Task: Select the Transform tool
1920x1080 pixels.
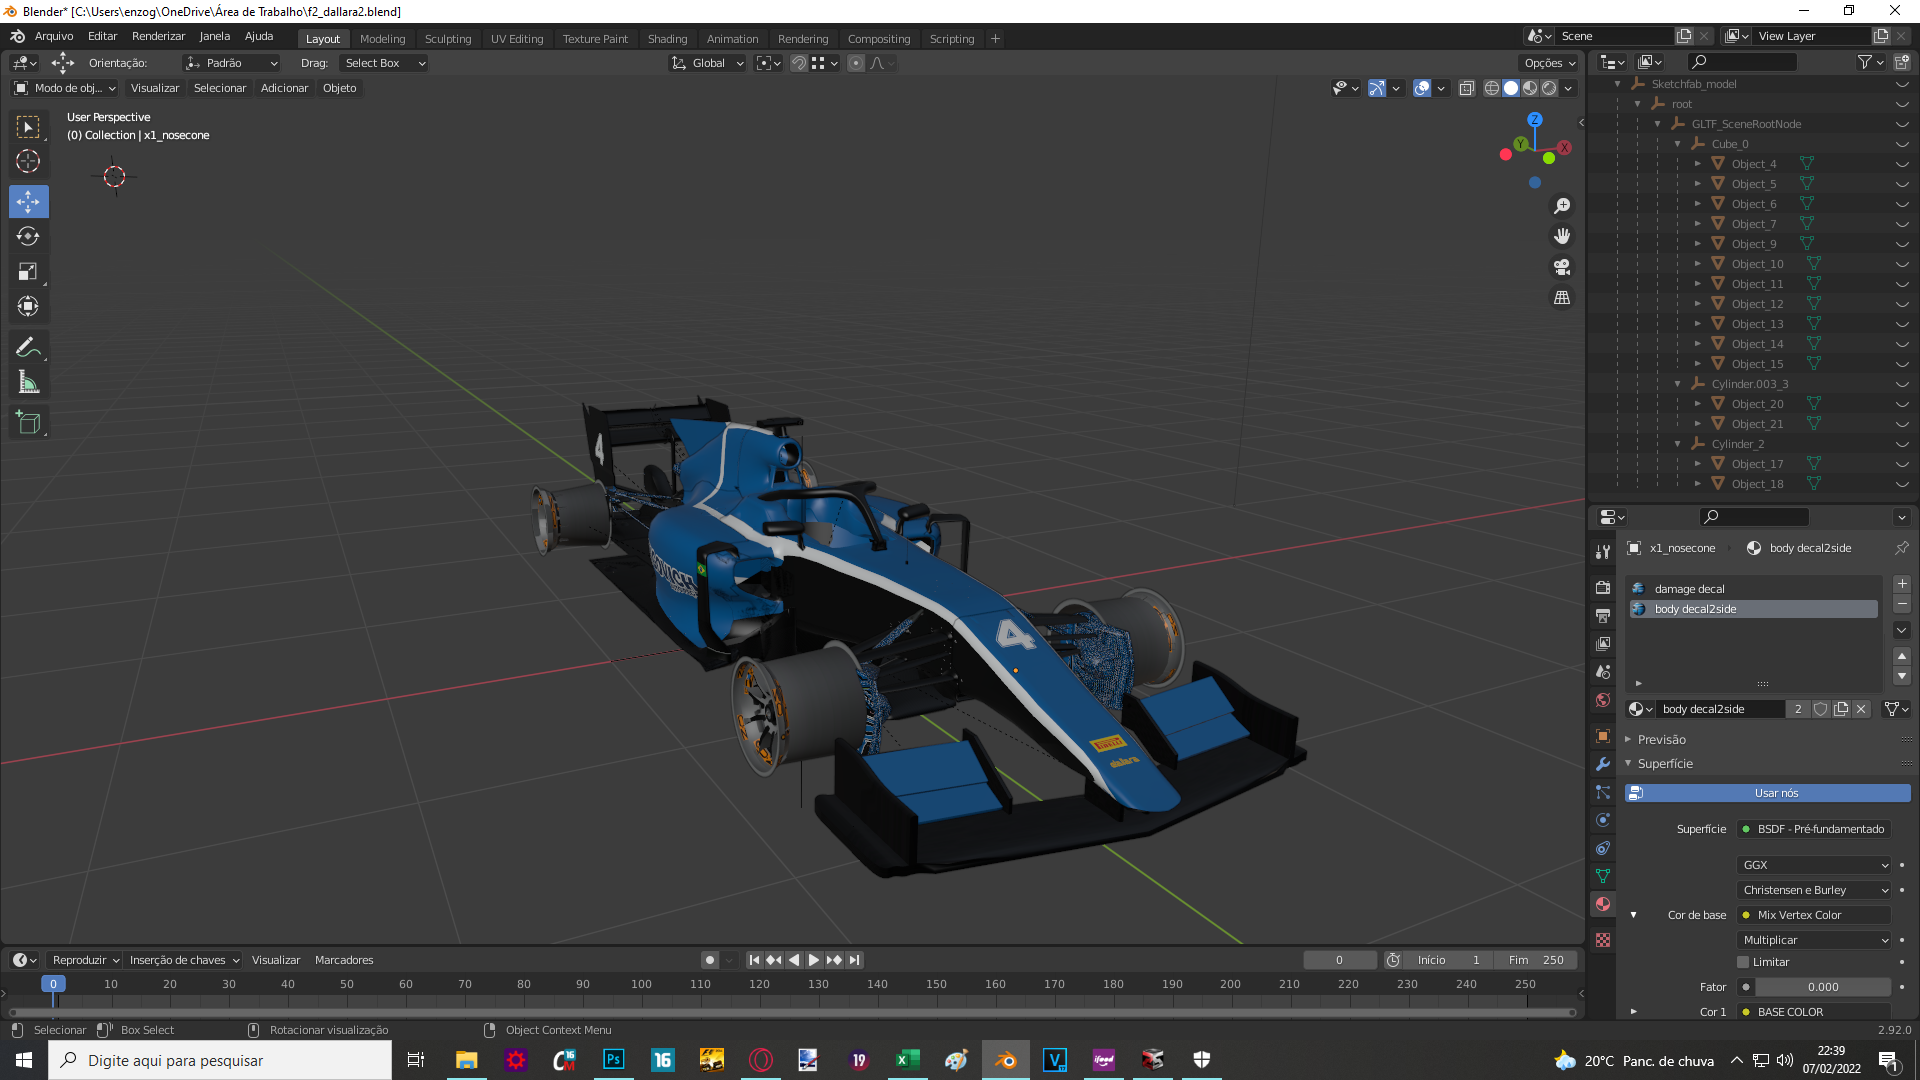Action: pyautogui.click(x=28, y=307)
